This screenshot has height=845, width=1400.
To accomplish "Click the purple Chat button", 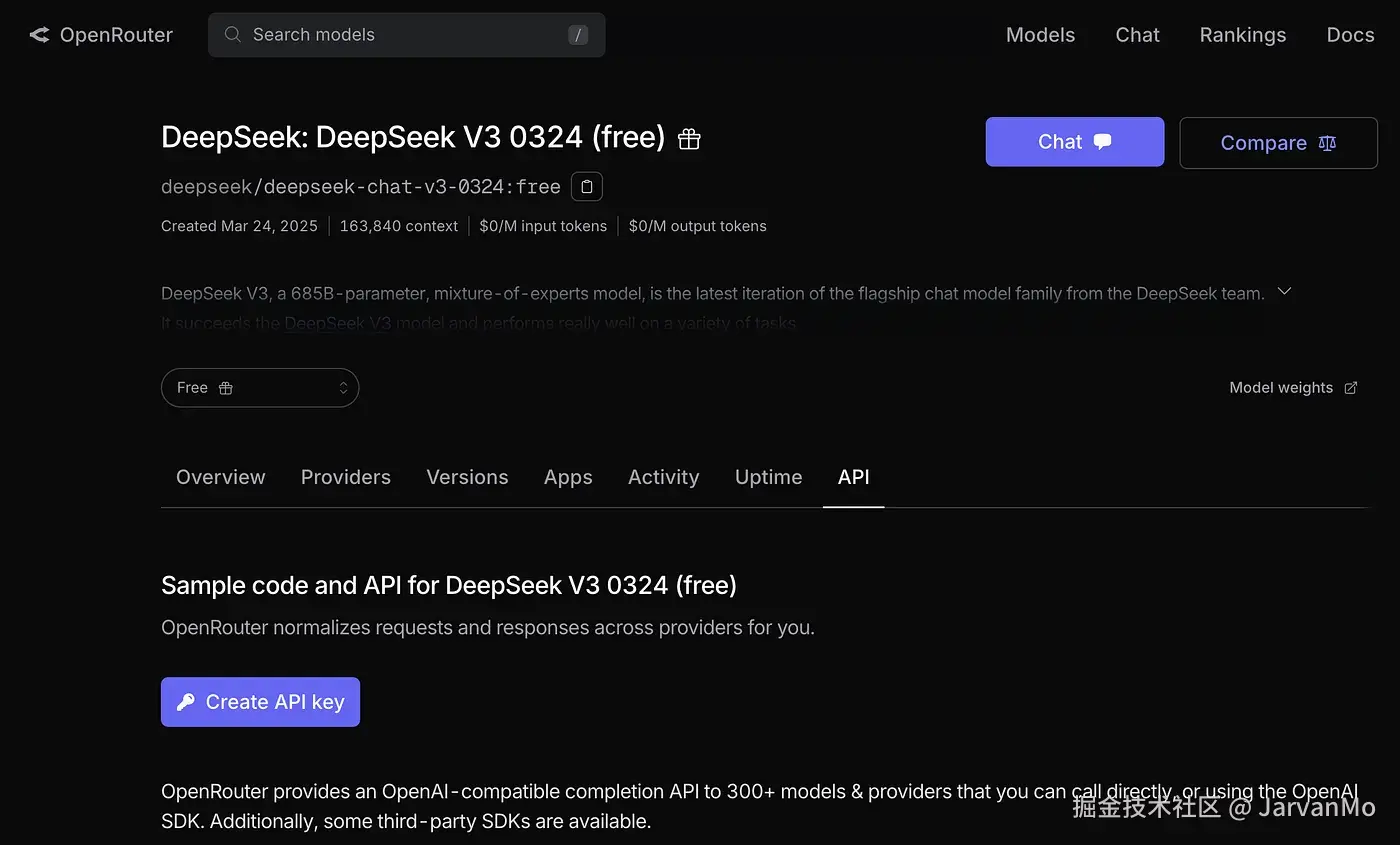I will point(1074,142).
